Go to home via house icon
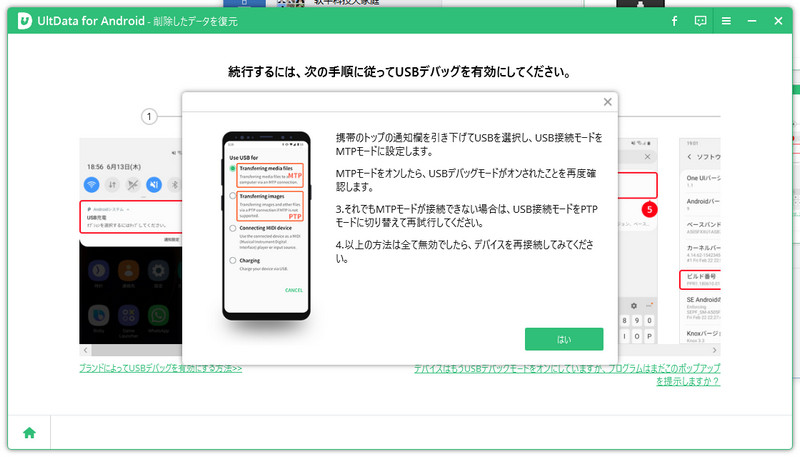 pos(29,433)
